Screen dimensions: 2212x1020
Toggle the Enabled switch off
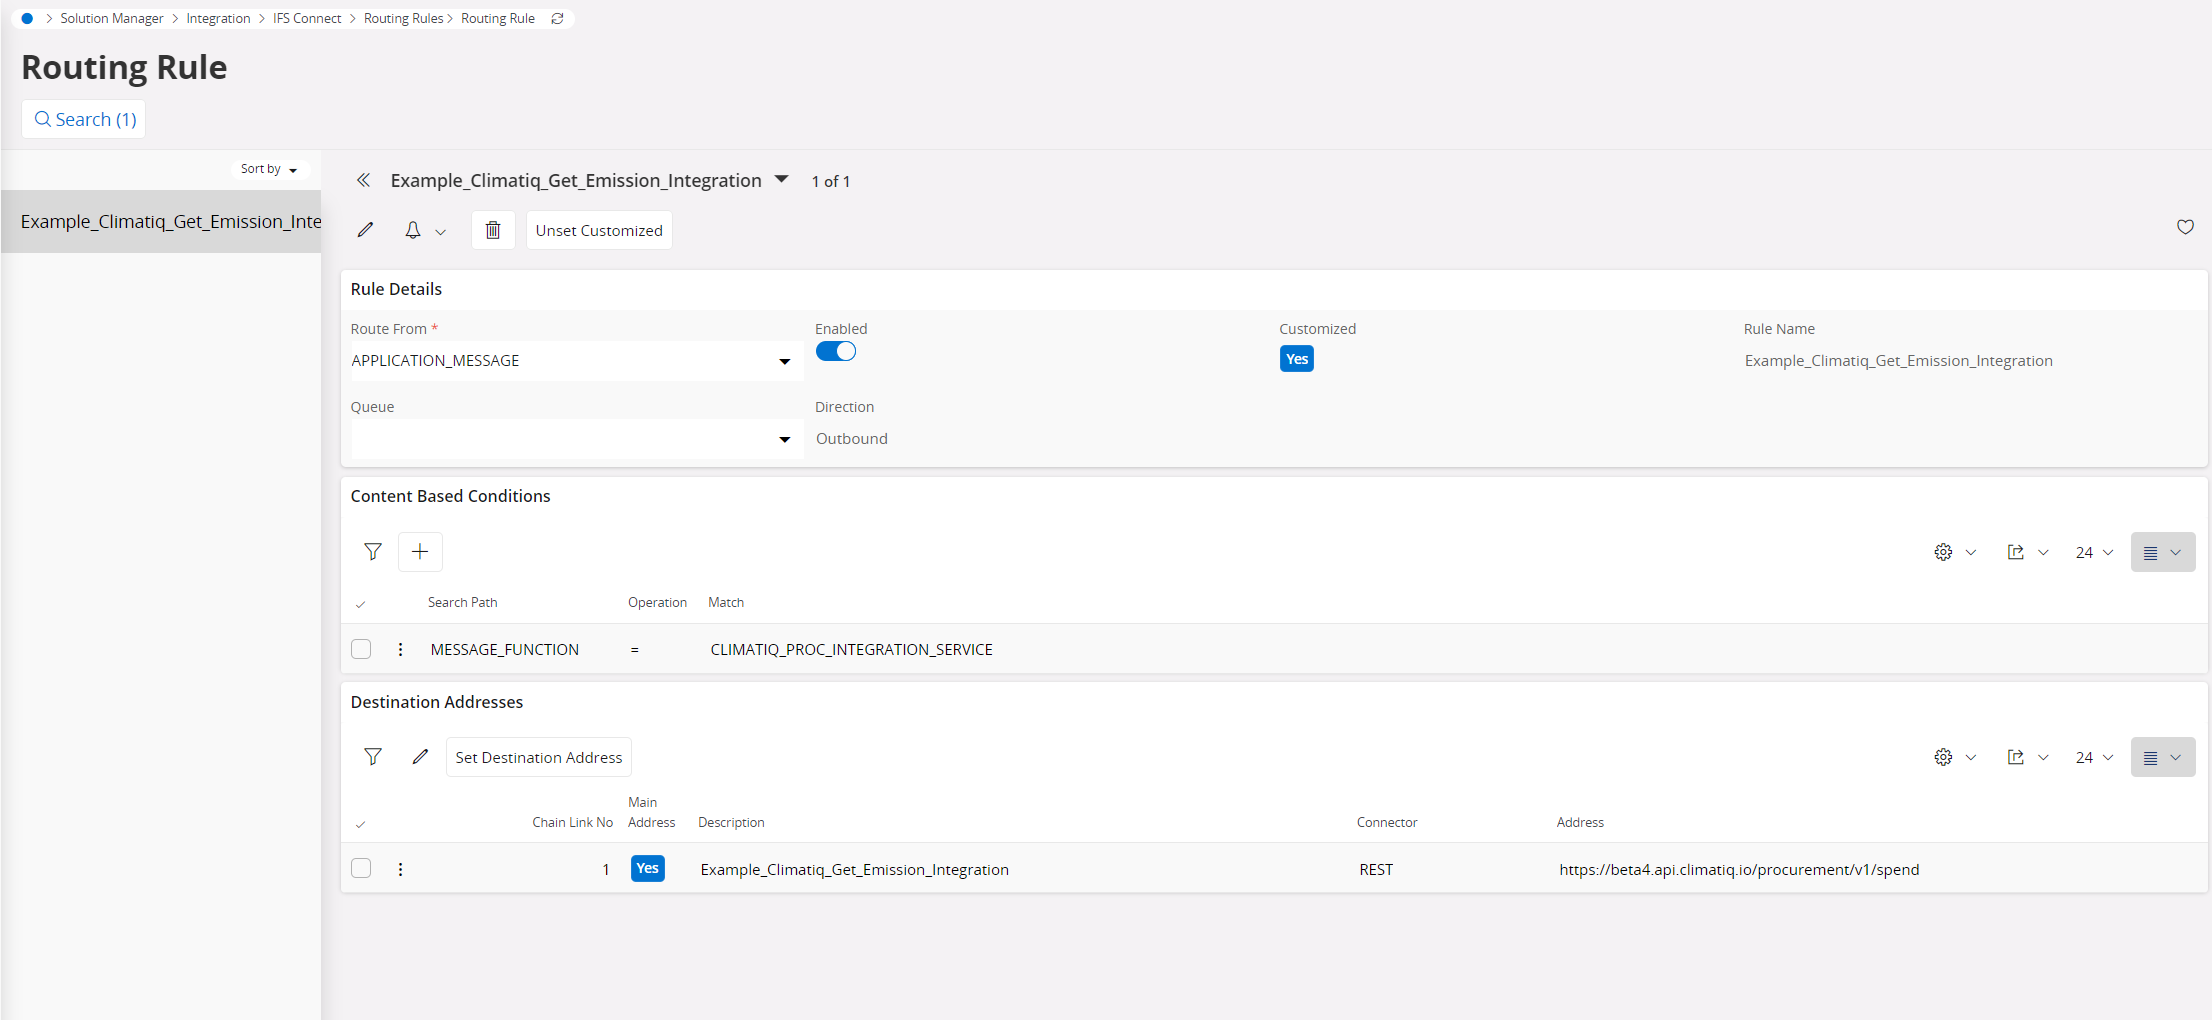click(836, 351)
